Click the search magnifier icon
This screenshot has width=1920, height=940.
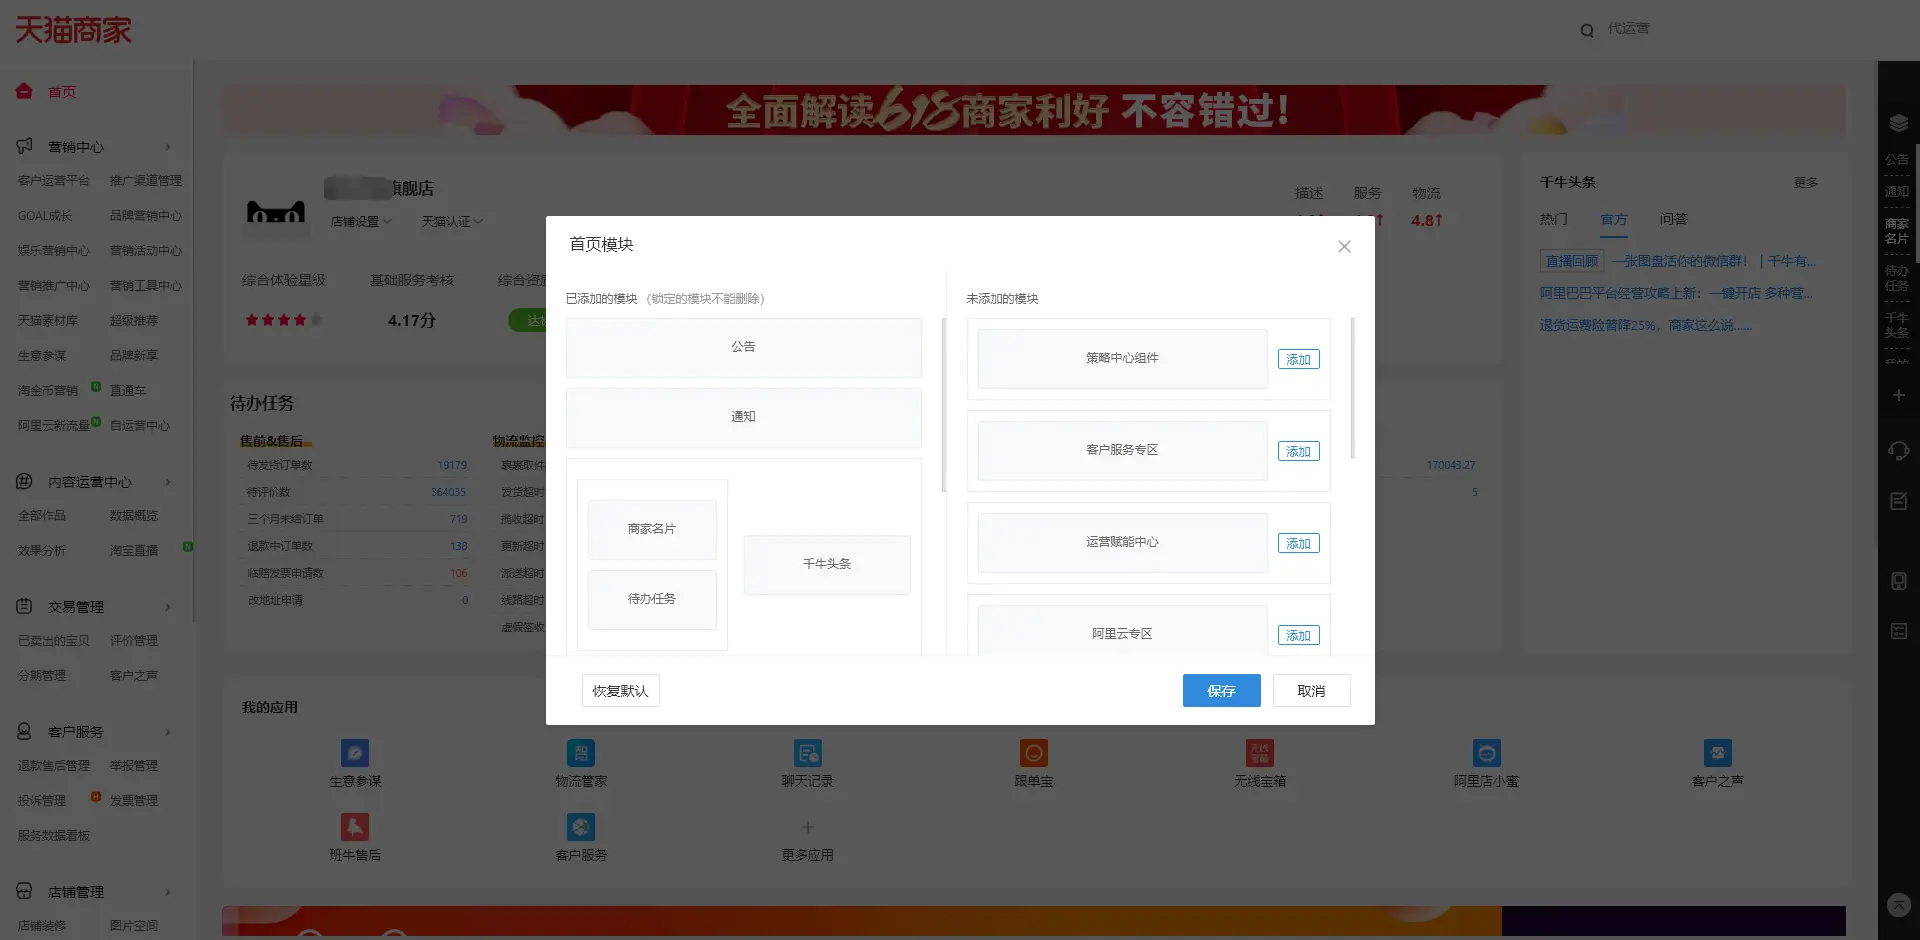click(1587, 30)
